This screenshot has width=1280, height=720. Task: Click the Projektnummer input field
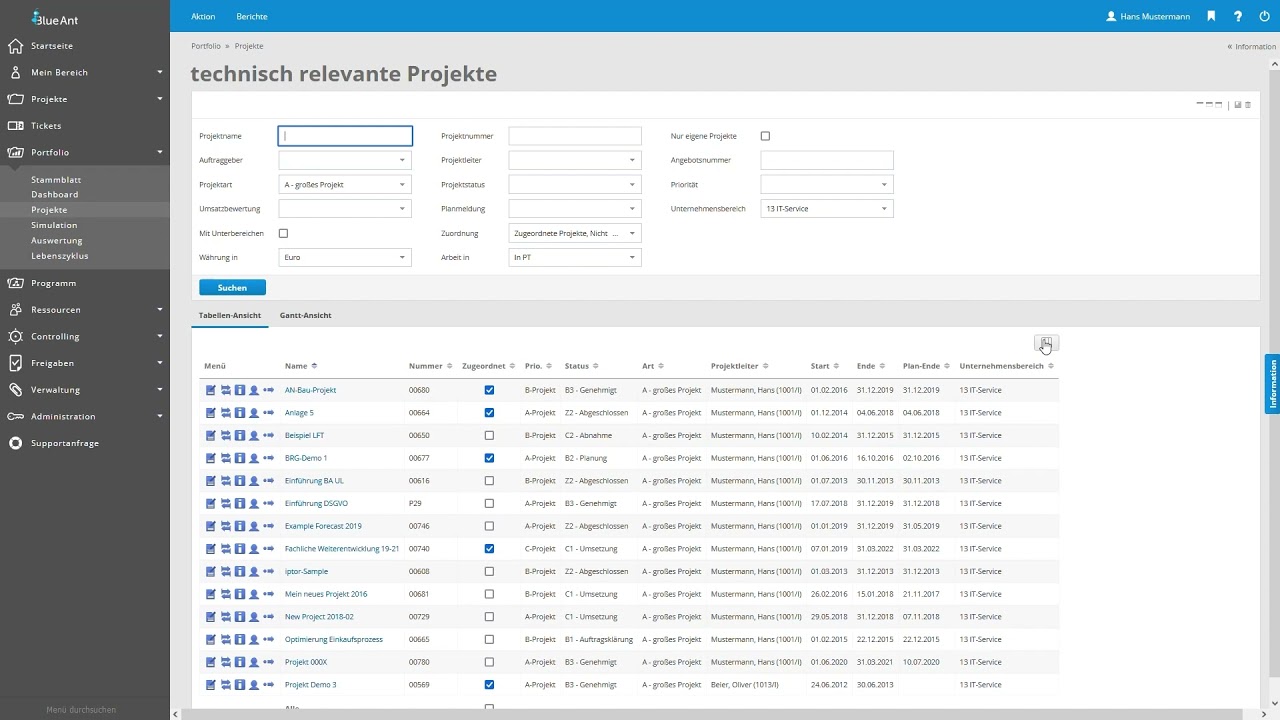pos(575,136)
